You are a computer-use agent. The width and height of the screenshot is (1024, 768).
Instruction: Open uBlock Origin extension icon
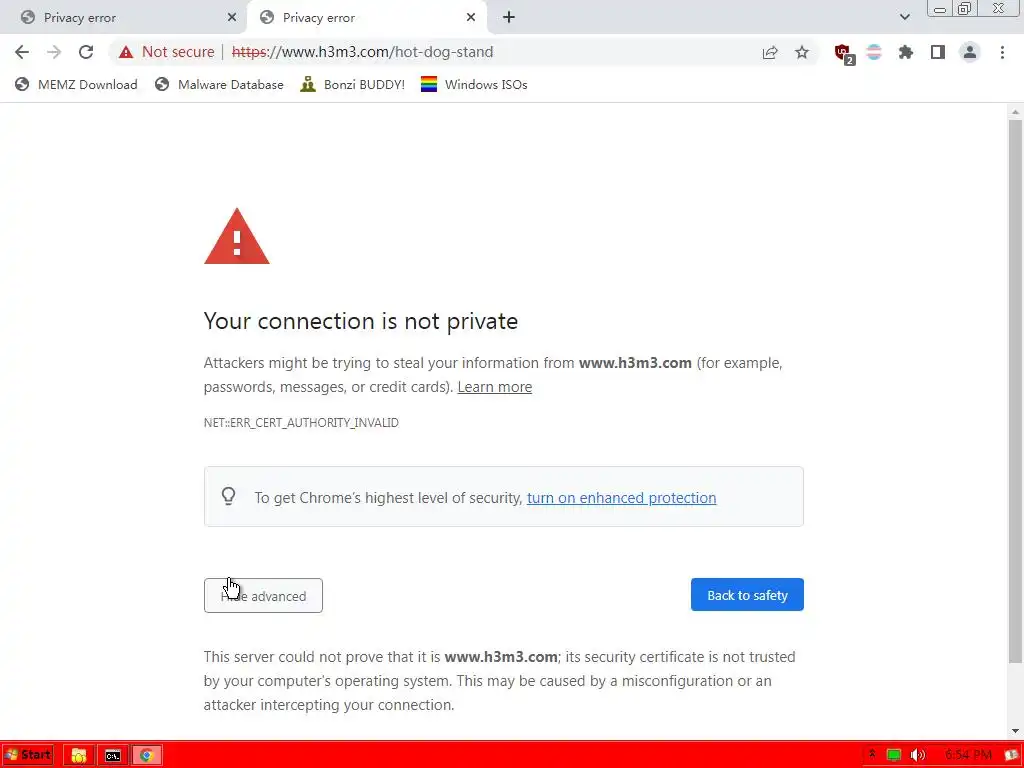click(844, 54)
